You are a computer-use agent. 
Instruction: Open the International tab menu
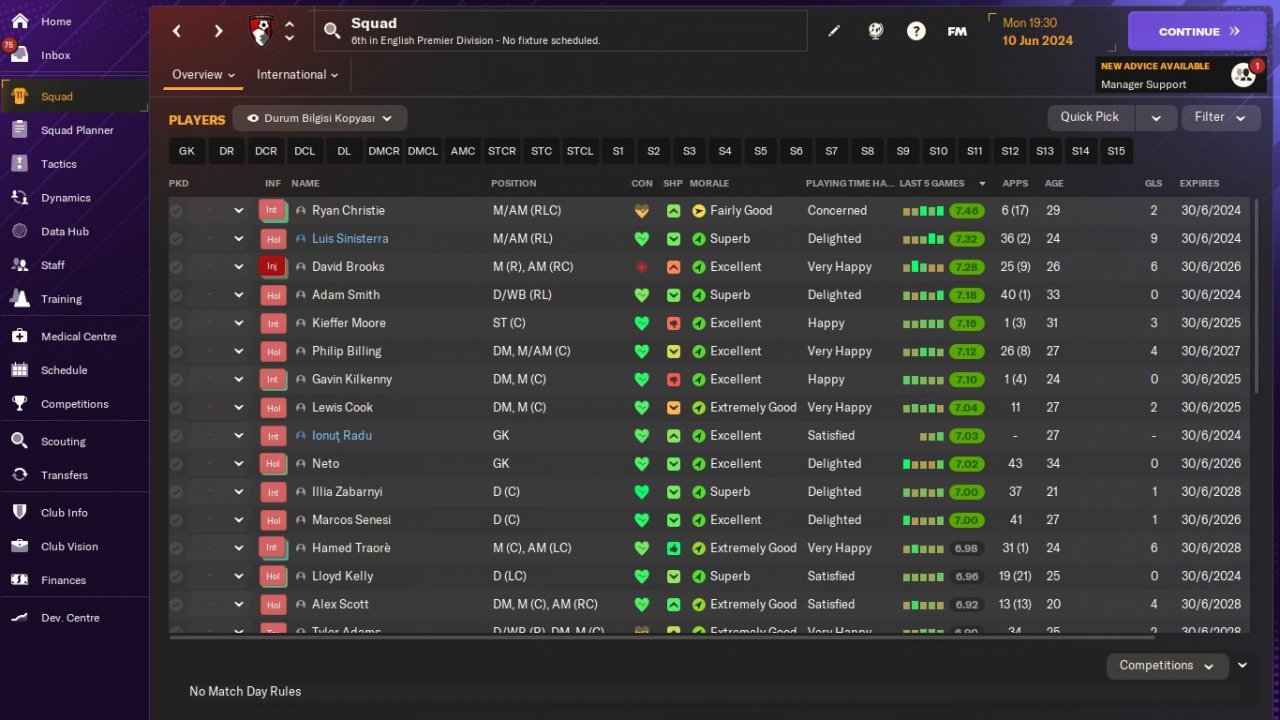pos(297,75)
